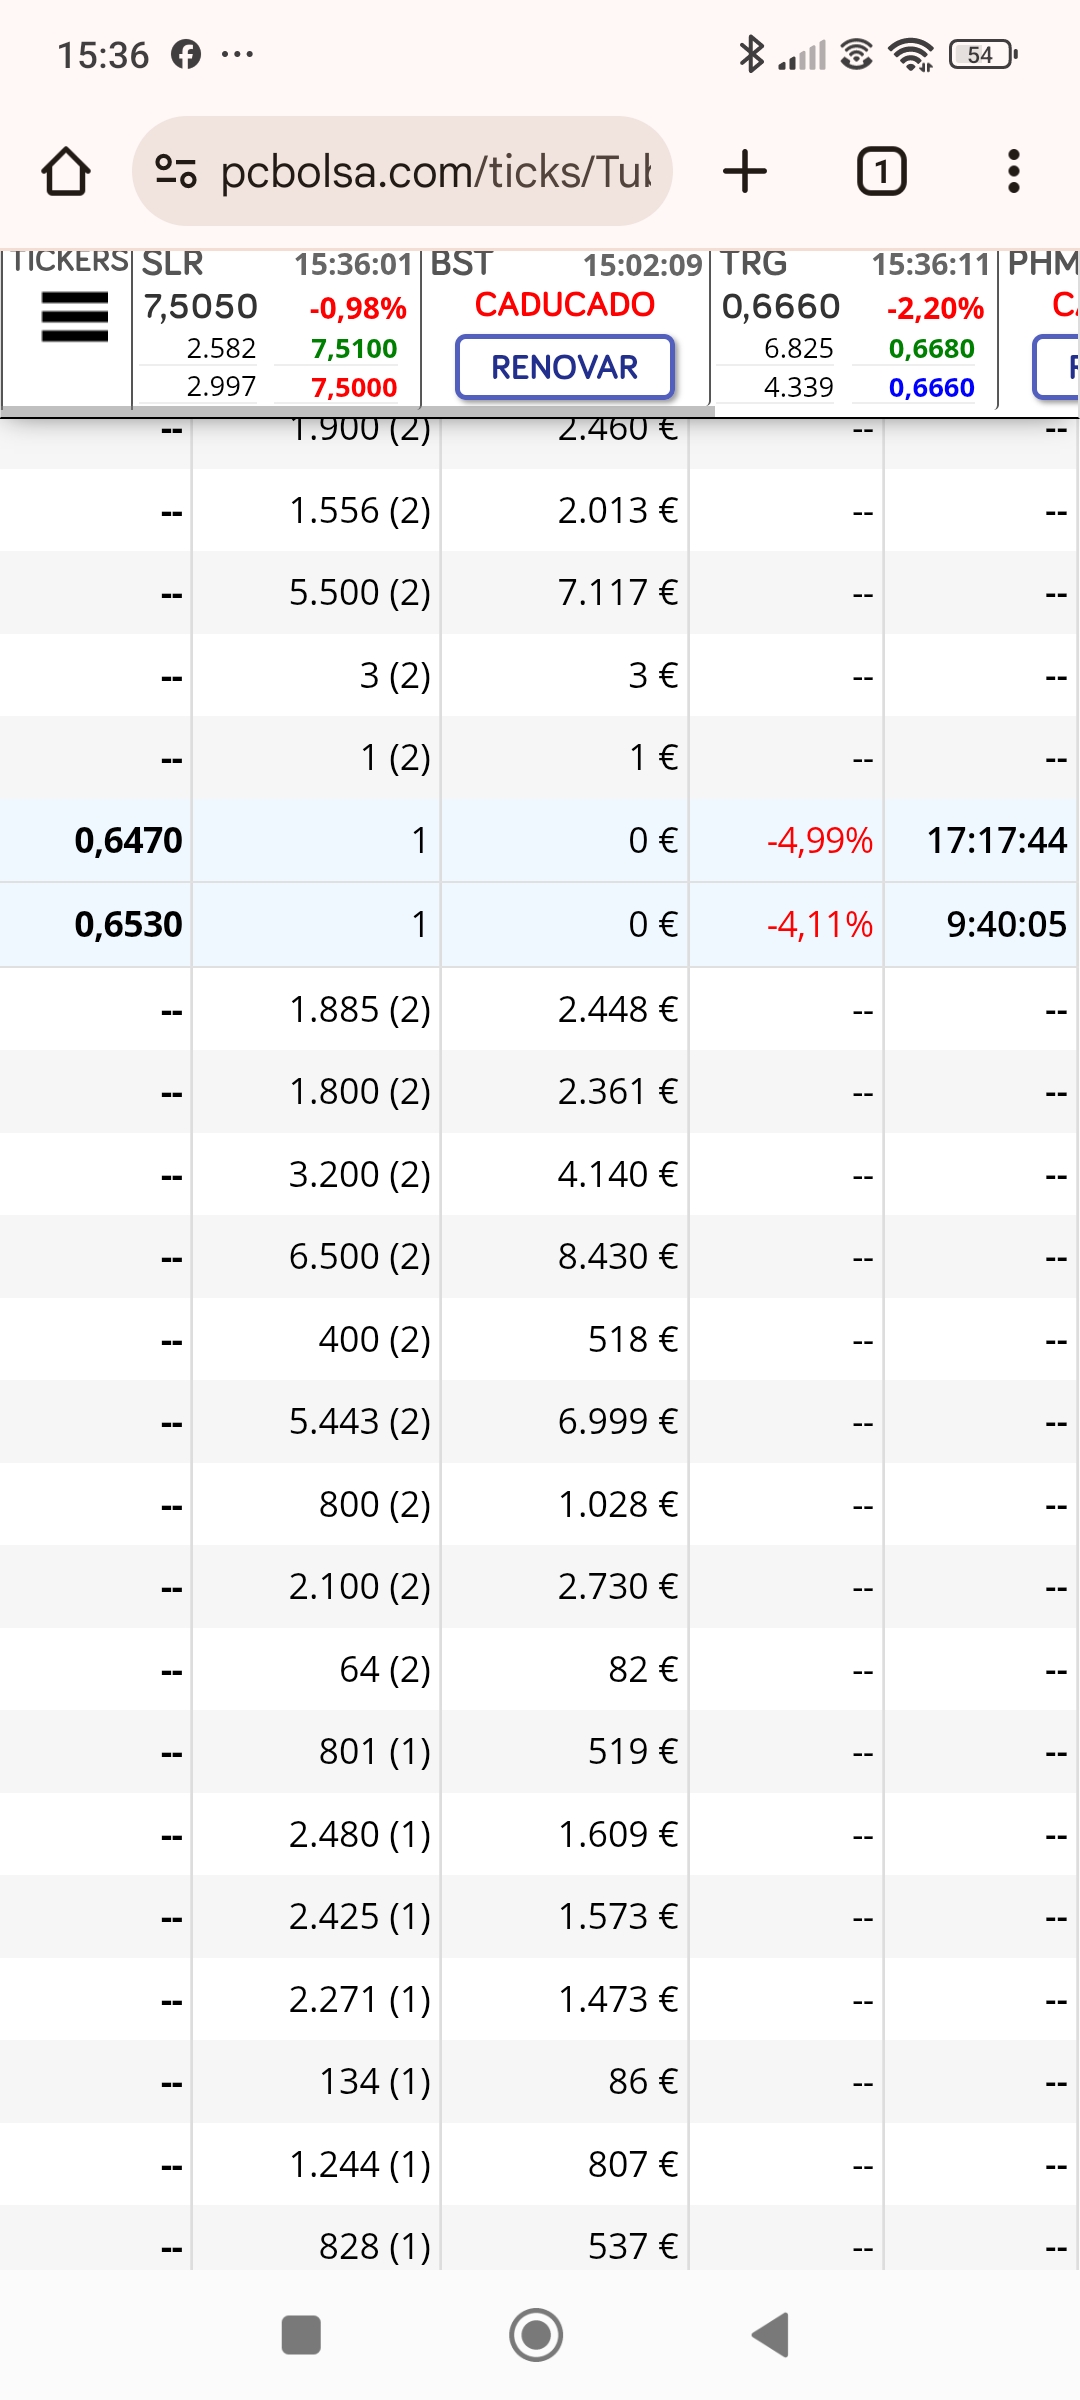Tap the CADUCADO label under BST
The height and width of the screenshot is (2400, 1080).
[565, 304]
